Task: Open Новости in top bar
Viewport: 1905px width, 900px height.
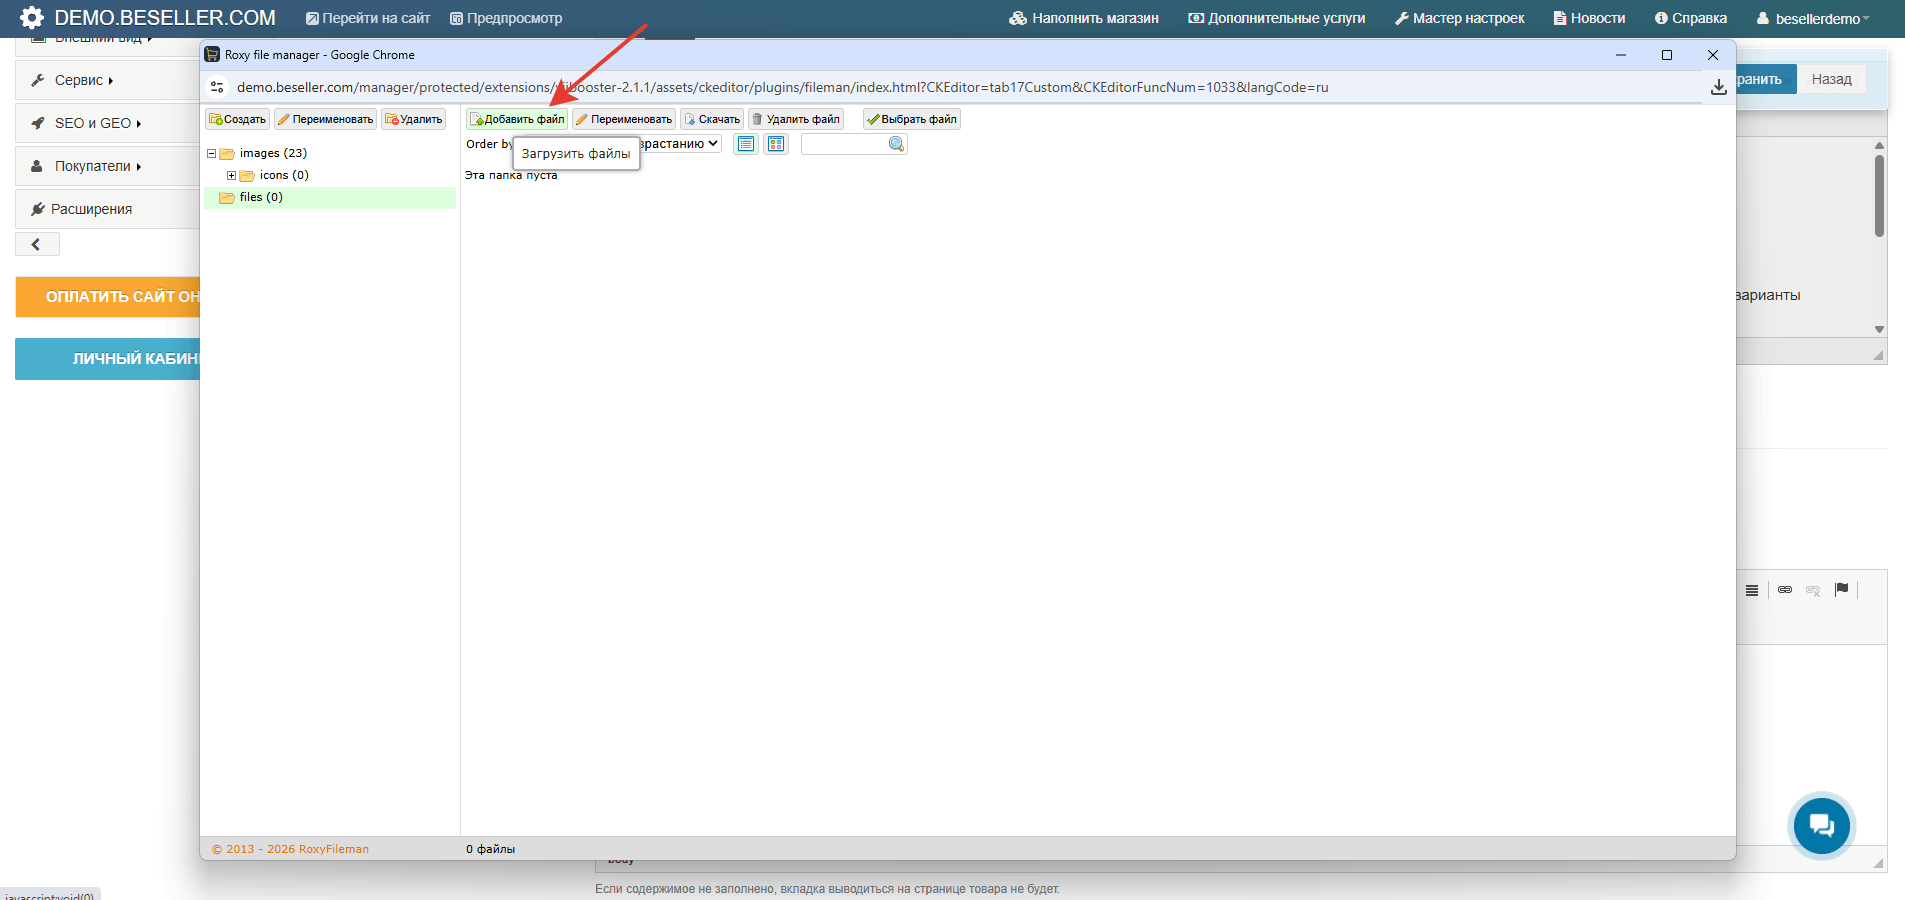Action: (1589, 18)
